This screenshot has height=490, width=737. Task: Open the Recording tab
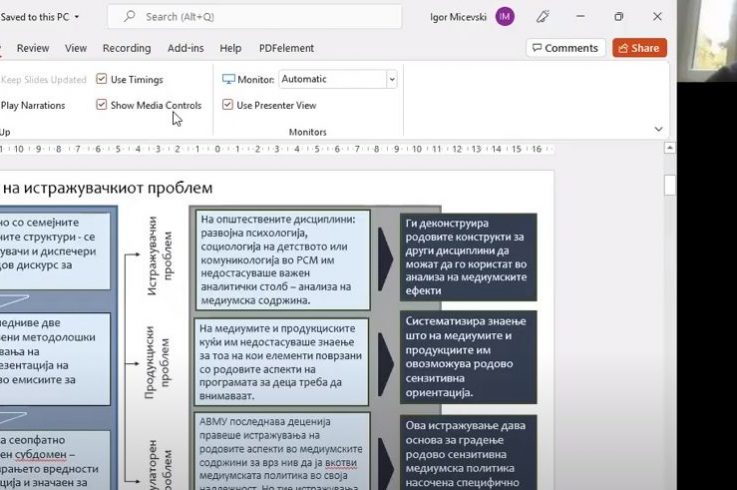pyautogui.click(x=126, y=48)
